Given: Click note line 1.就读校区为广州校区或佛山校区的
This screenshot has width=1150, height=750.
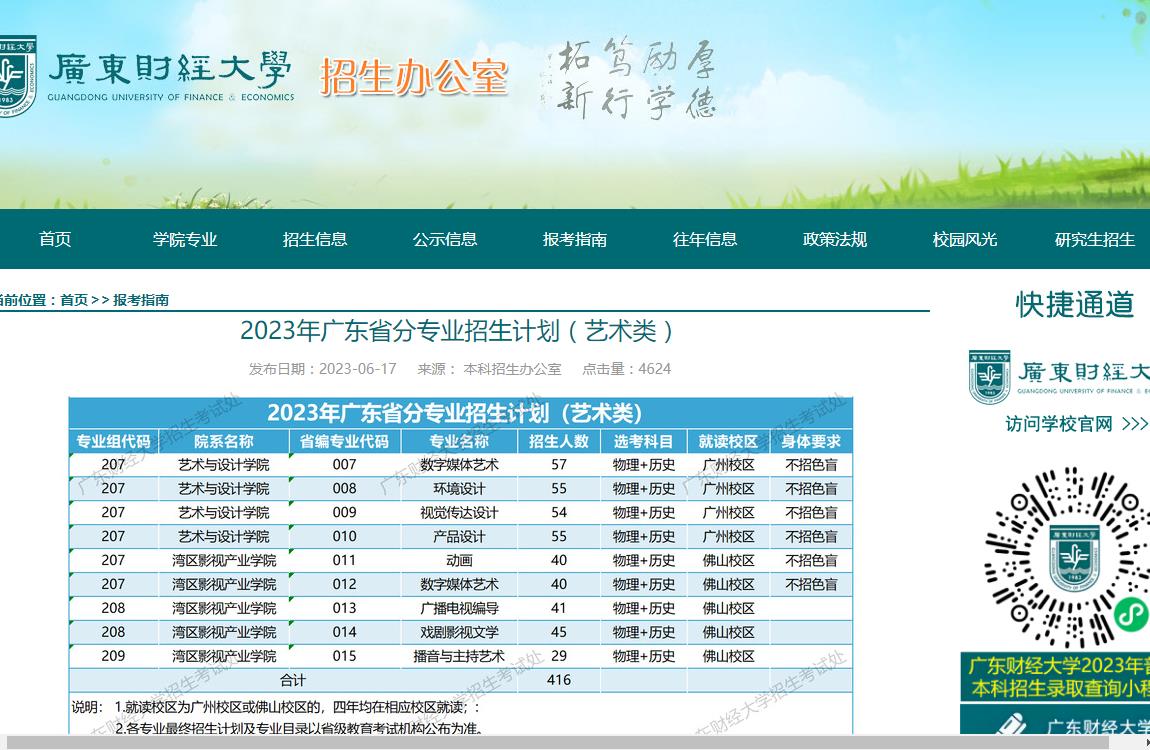Looking at the screenshot, I should [297, 707].
